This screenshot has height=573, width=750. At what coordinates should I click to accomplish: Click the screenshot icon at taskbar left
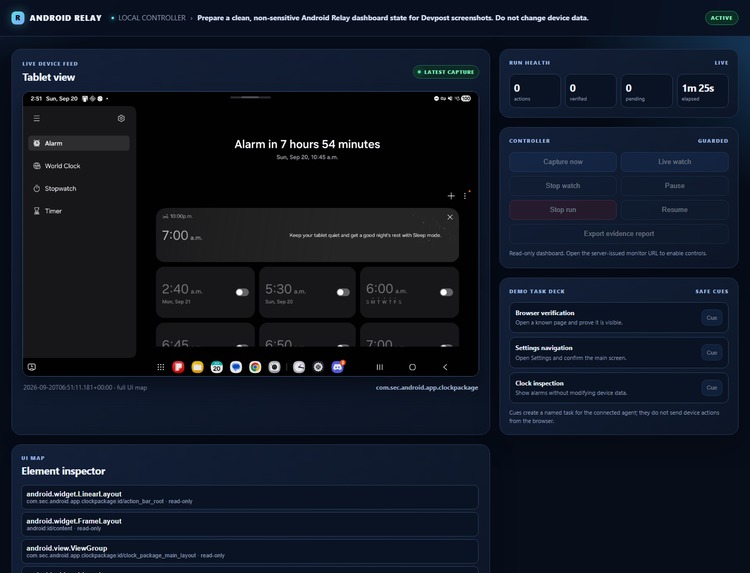coord(32,367)
